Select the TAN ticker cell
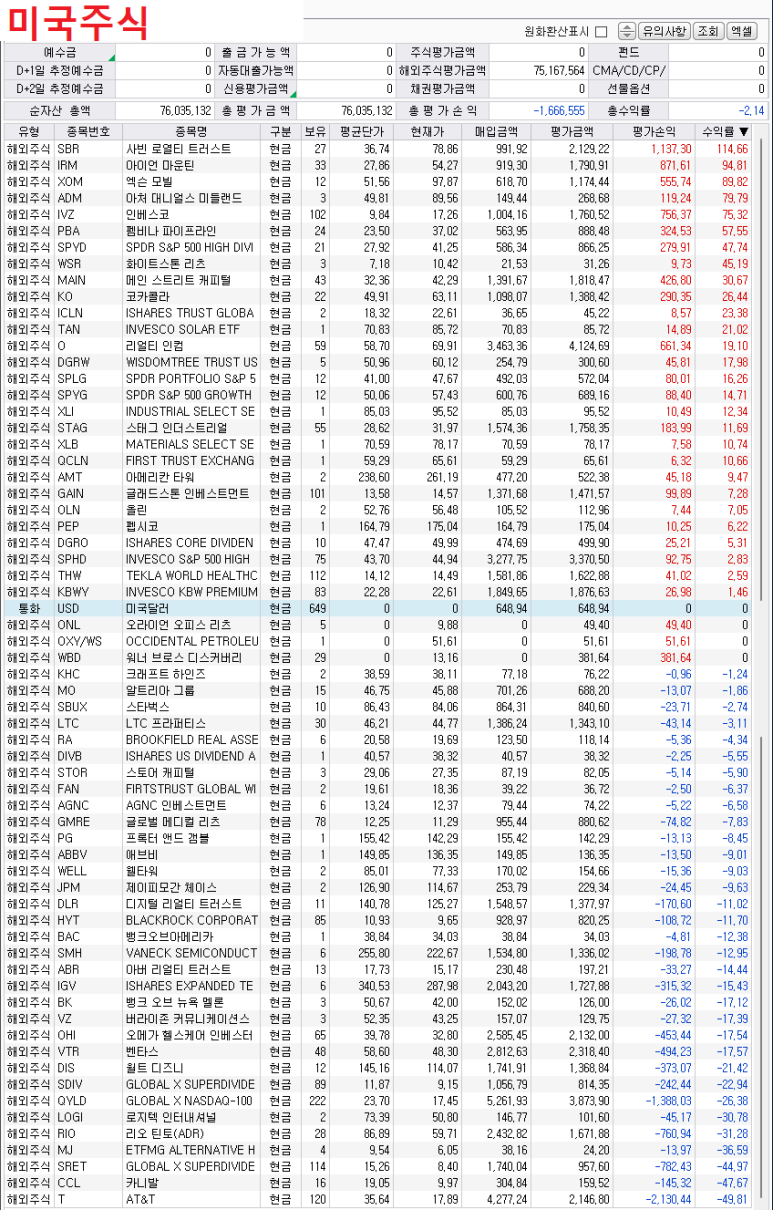This screenshot has width=773, height=1210. pos(89,329)
